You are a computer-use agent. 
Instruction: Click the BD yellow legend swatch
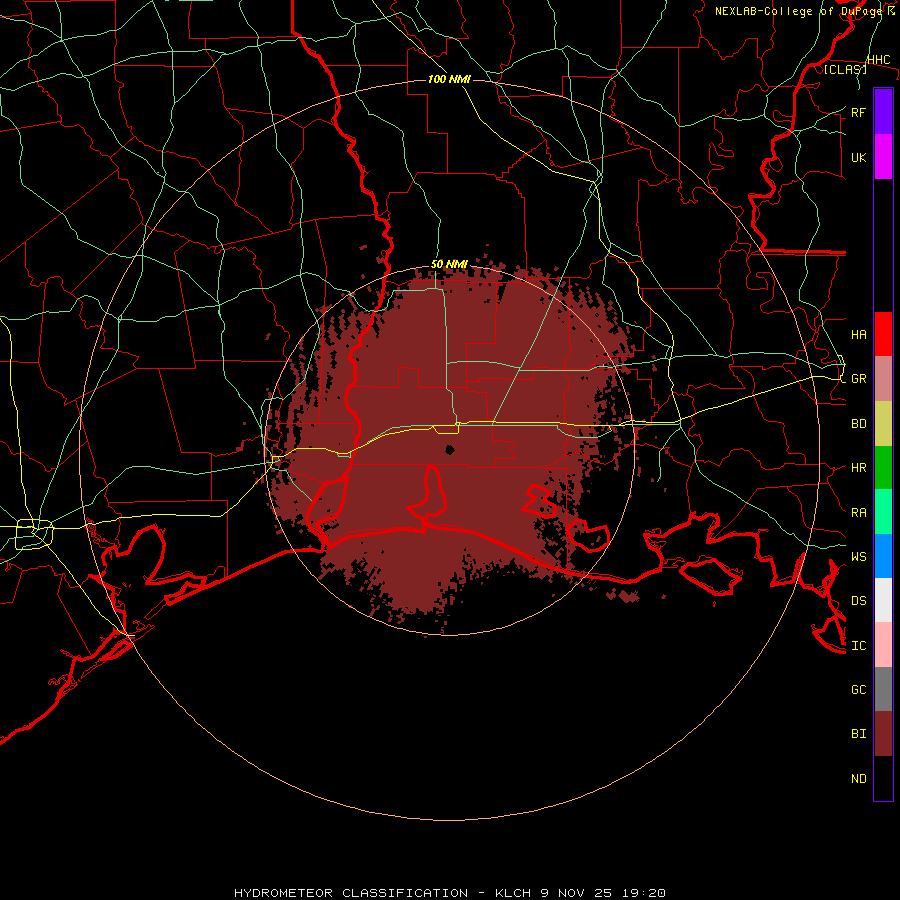point(883,424)
